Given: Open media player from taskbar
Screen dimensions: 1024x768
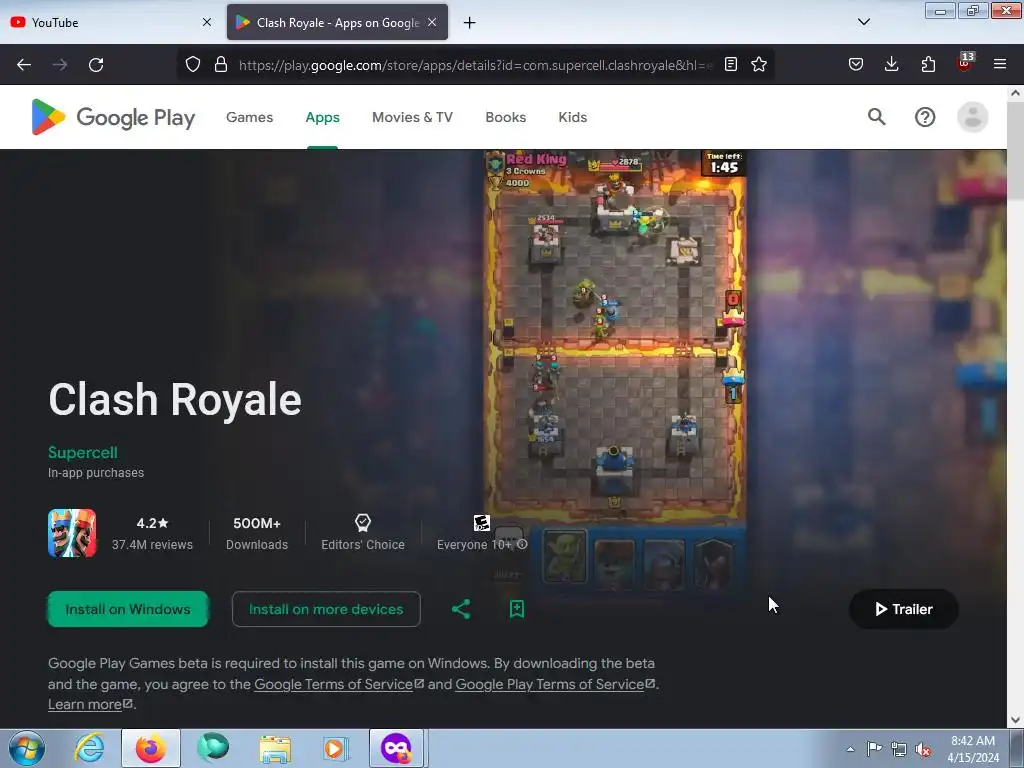Looking at the screenshot, I should (x=335, y=748).
